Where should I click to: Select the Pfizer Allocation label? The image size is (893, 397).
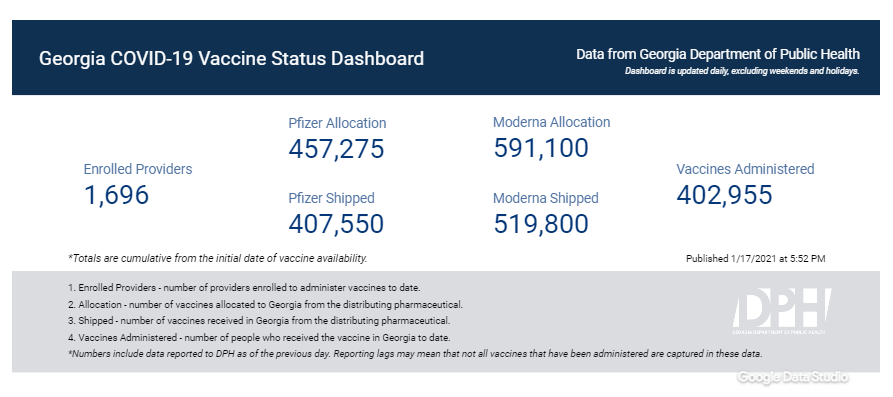tap(337, 123)
